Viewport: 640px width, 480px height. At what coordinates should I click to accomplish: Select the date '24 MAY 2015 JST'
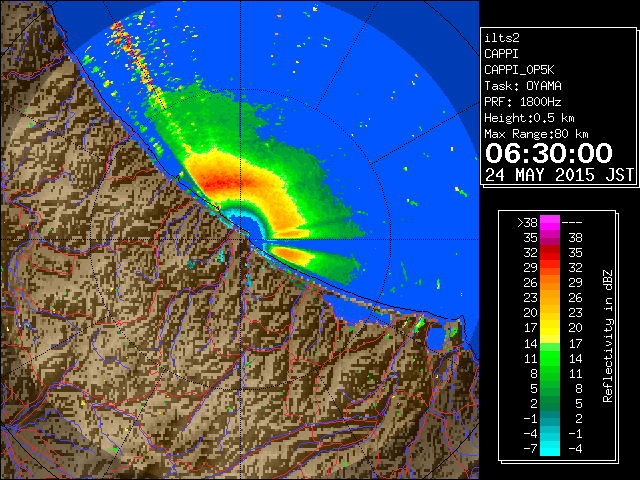(x=560, y=175)
